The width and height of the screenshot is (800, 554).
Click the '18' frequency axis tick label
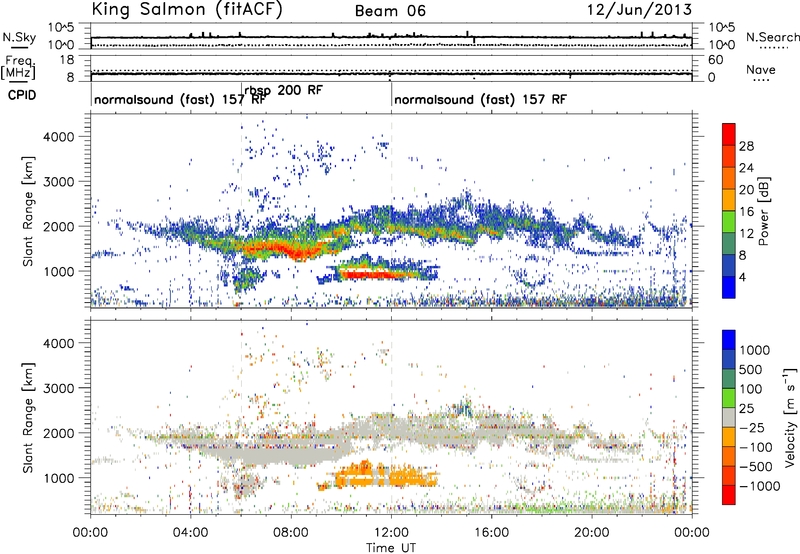tap(67, 60)
